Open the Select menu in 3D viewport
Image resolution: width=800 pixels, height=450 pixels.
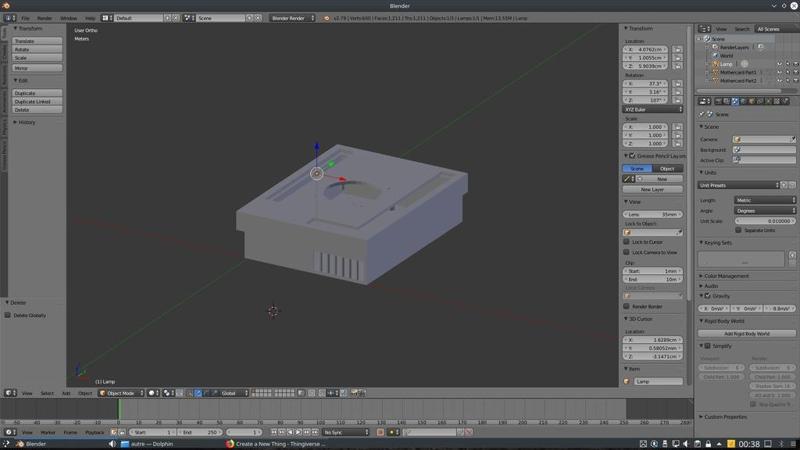coord(47,393)
